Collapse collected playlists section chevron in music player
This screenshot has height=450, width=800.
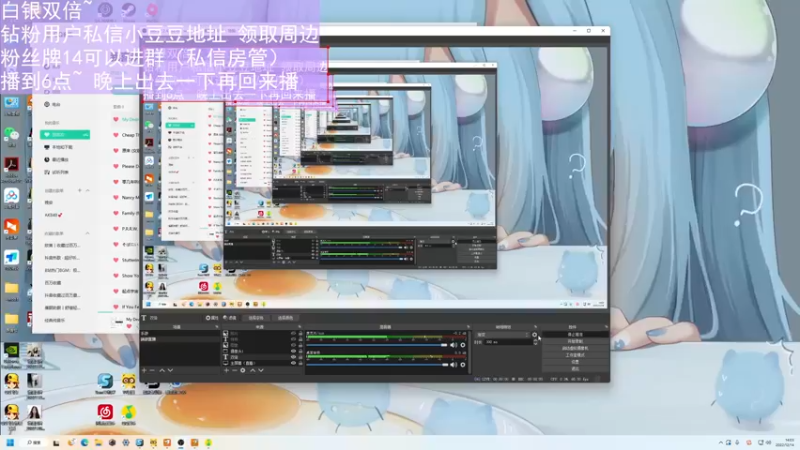click(87, 233)
